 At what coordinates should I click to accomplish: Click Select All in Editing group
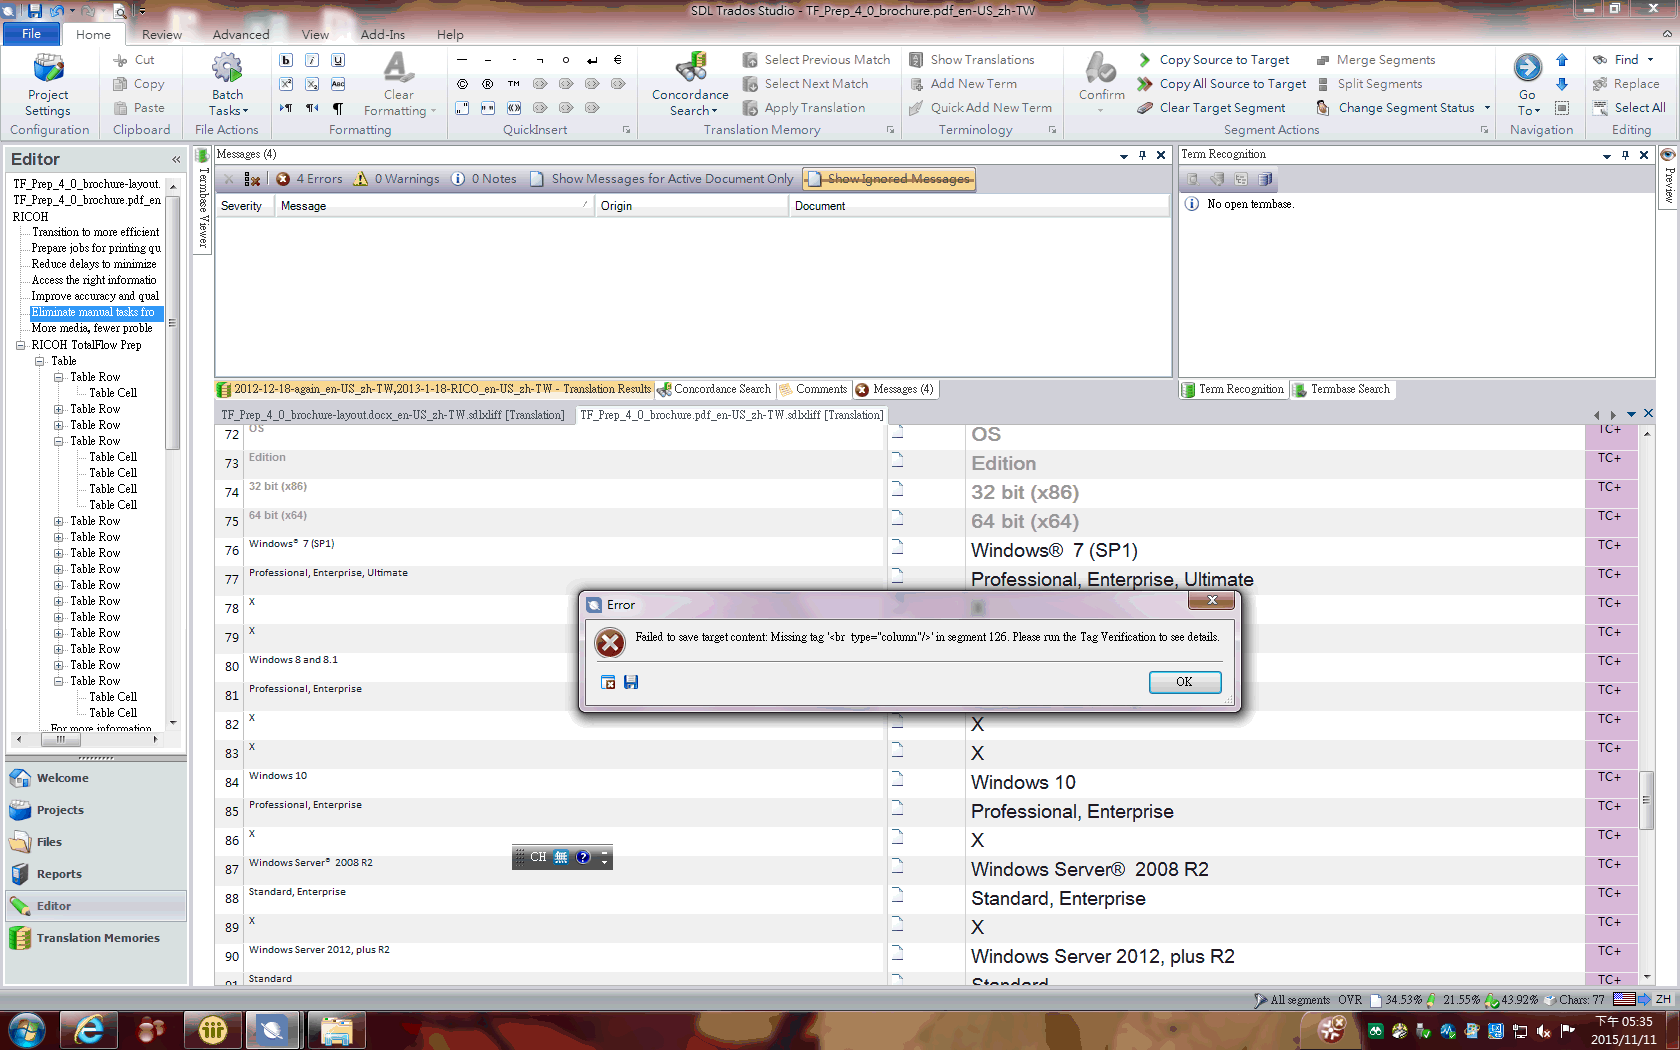(1629, 108)
